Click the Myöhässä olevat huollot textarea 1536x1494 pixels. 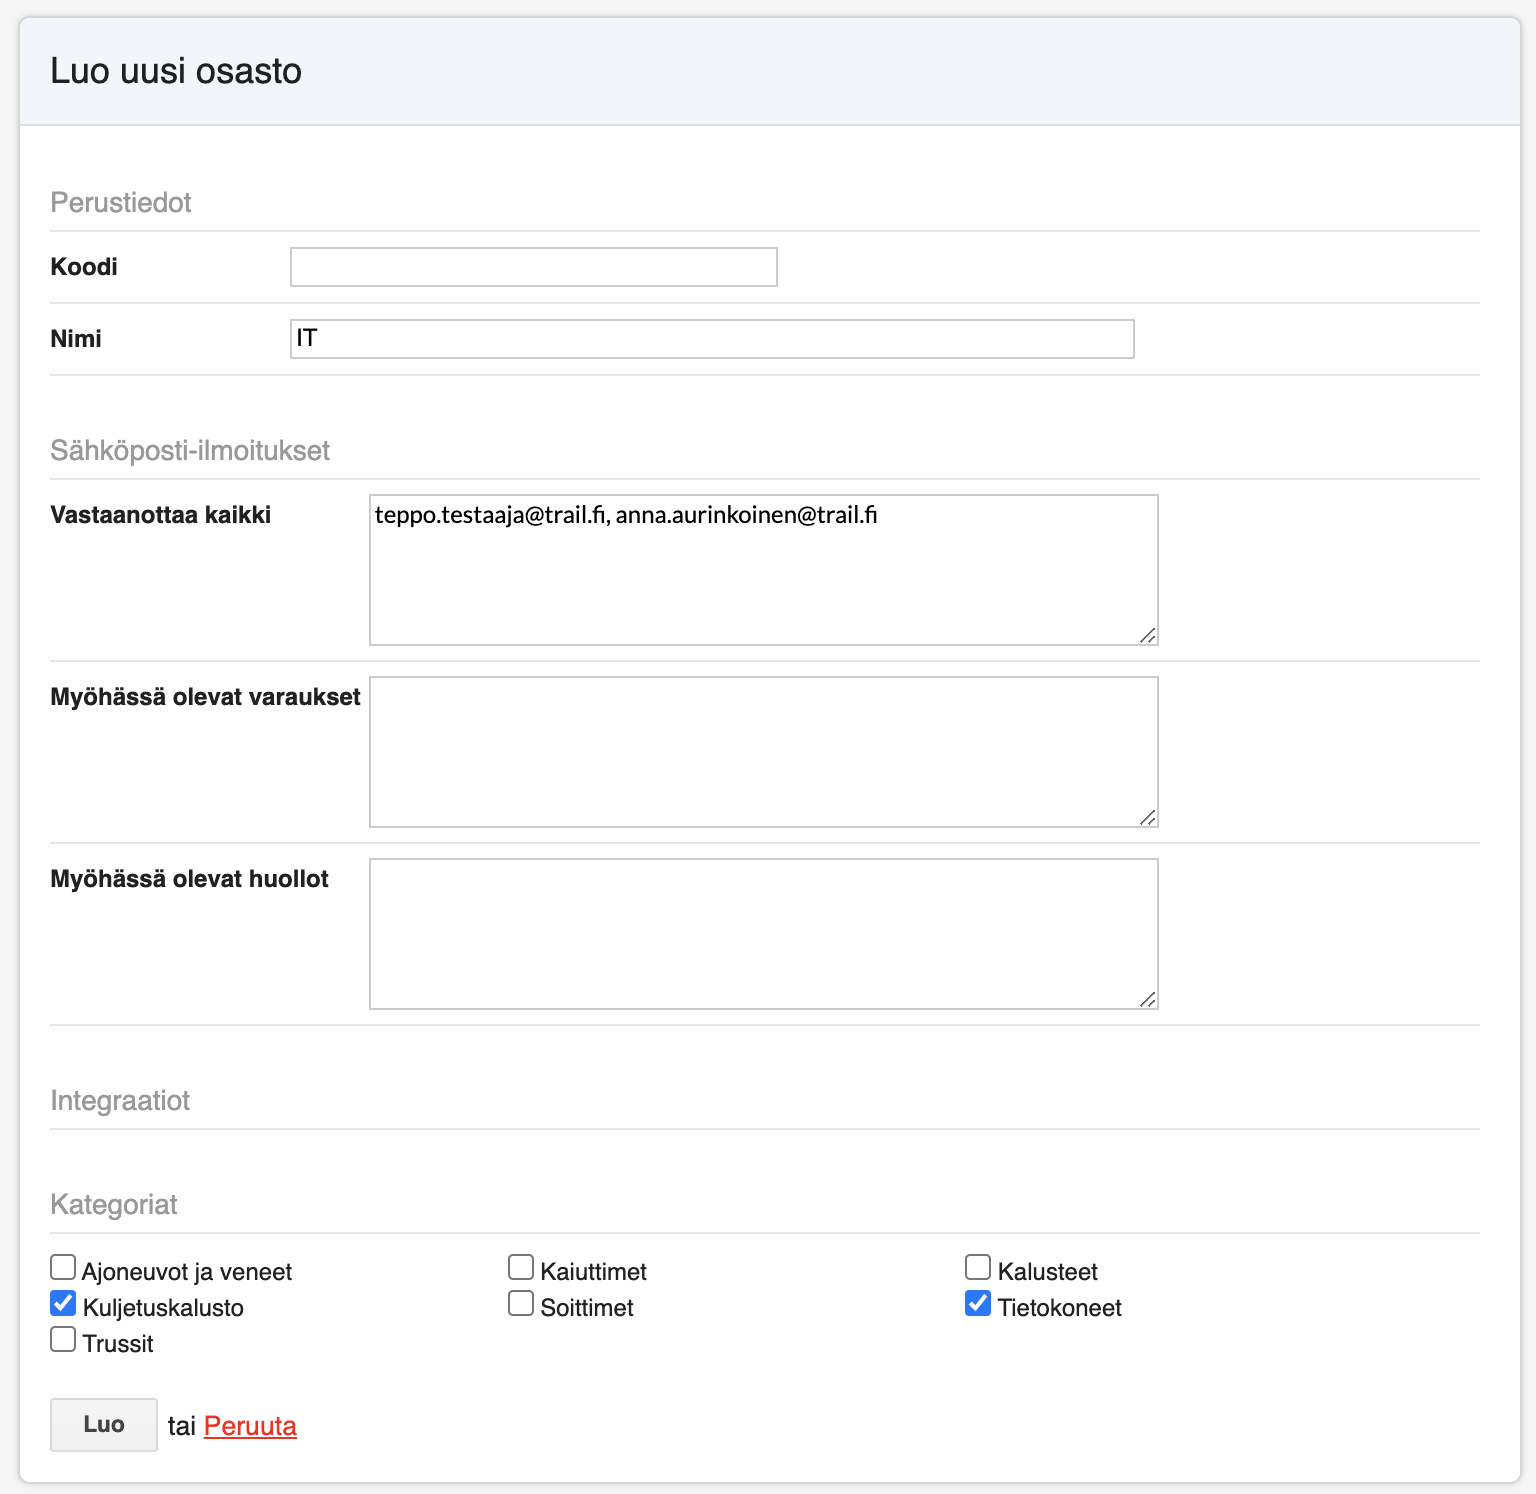pyautogui.click(x=763, y=934)
